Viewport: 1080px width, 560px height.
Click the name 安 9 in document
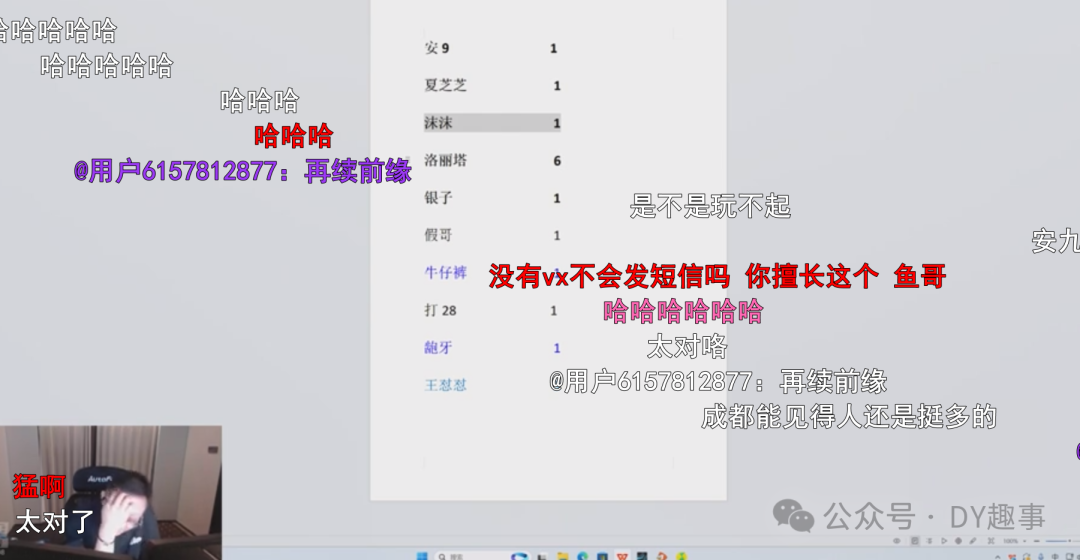click(437, 48)
